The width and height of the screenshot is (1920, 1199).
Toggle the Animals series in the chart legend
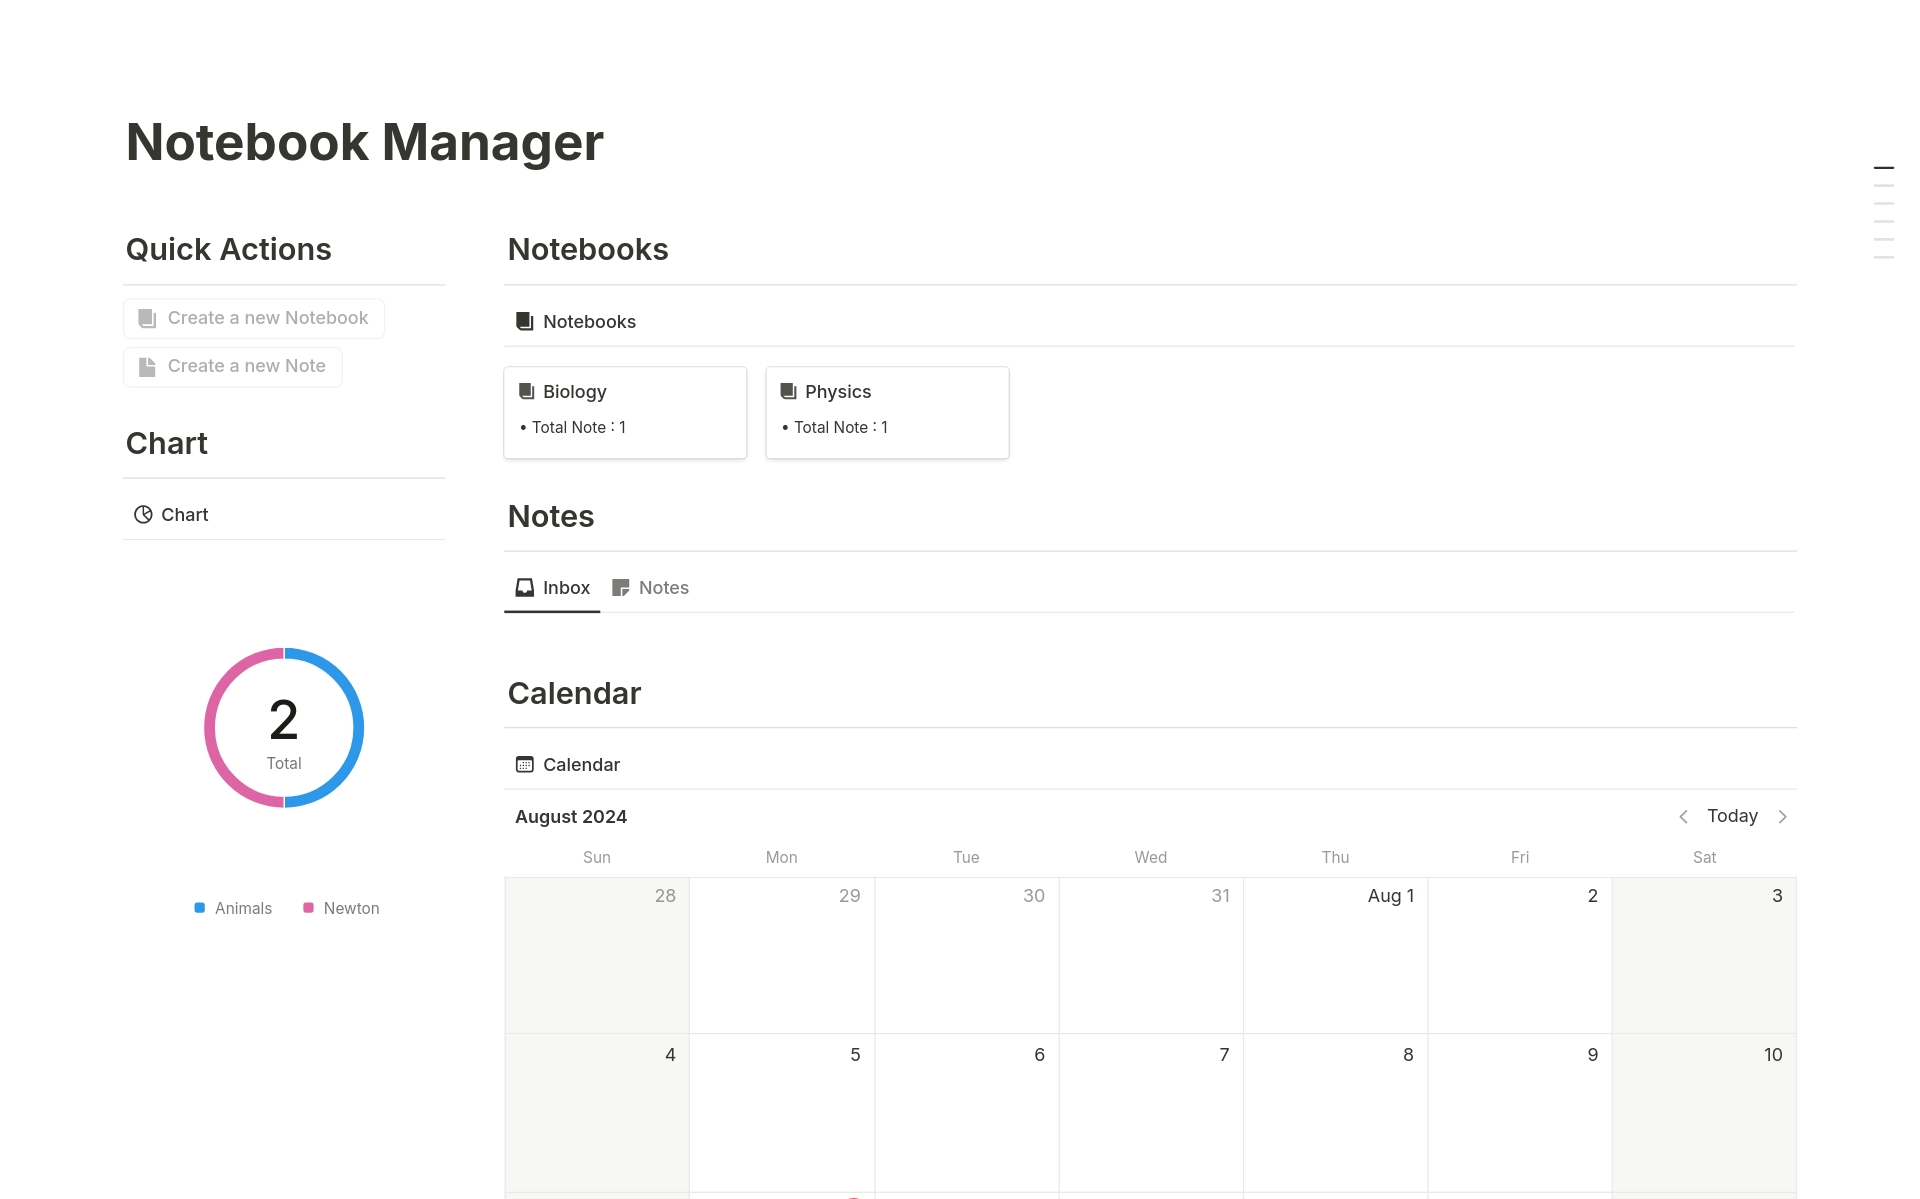coord(232,908)
